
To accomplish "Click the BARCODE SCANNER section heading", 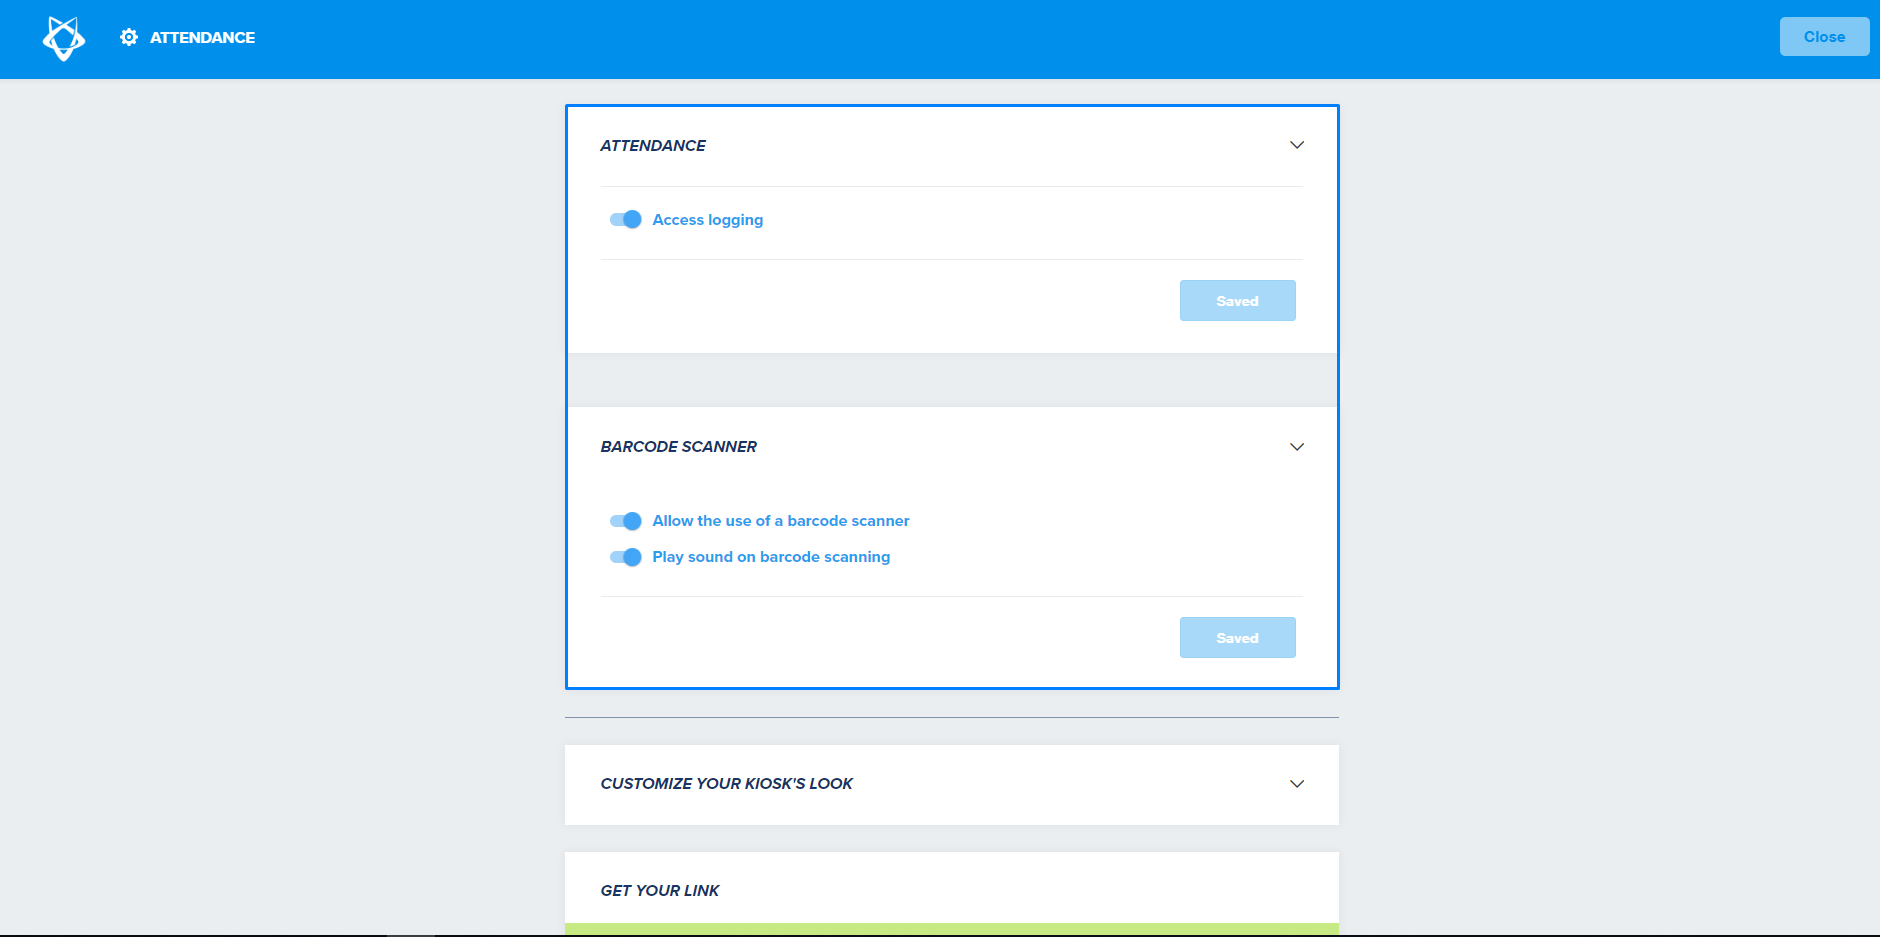I will click(679, 447).
